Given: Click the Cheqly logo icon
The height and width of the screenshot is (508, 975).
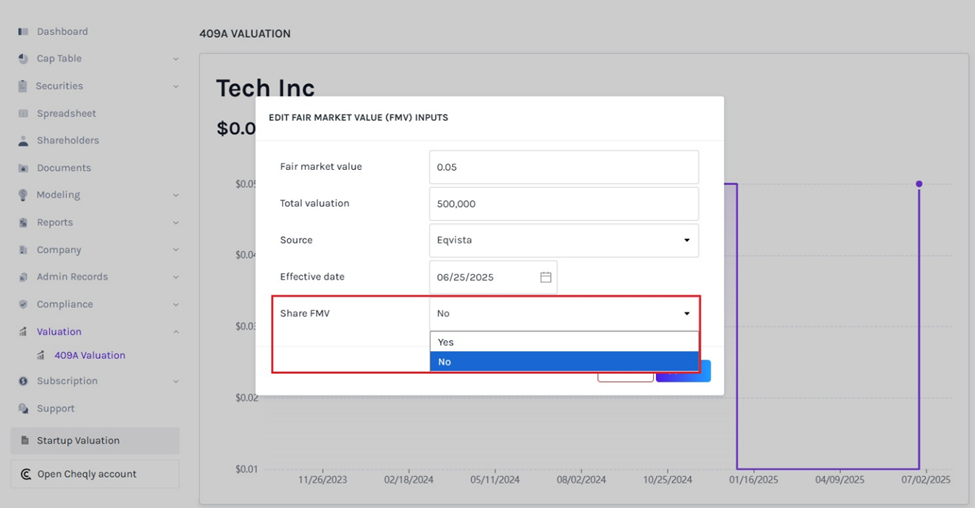Looking at the screenshot, I should tap(25, 474).
